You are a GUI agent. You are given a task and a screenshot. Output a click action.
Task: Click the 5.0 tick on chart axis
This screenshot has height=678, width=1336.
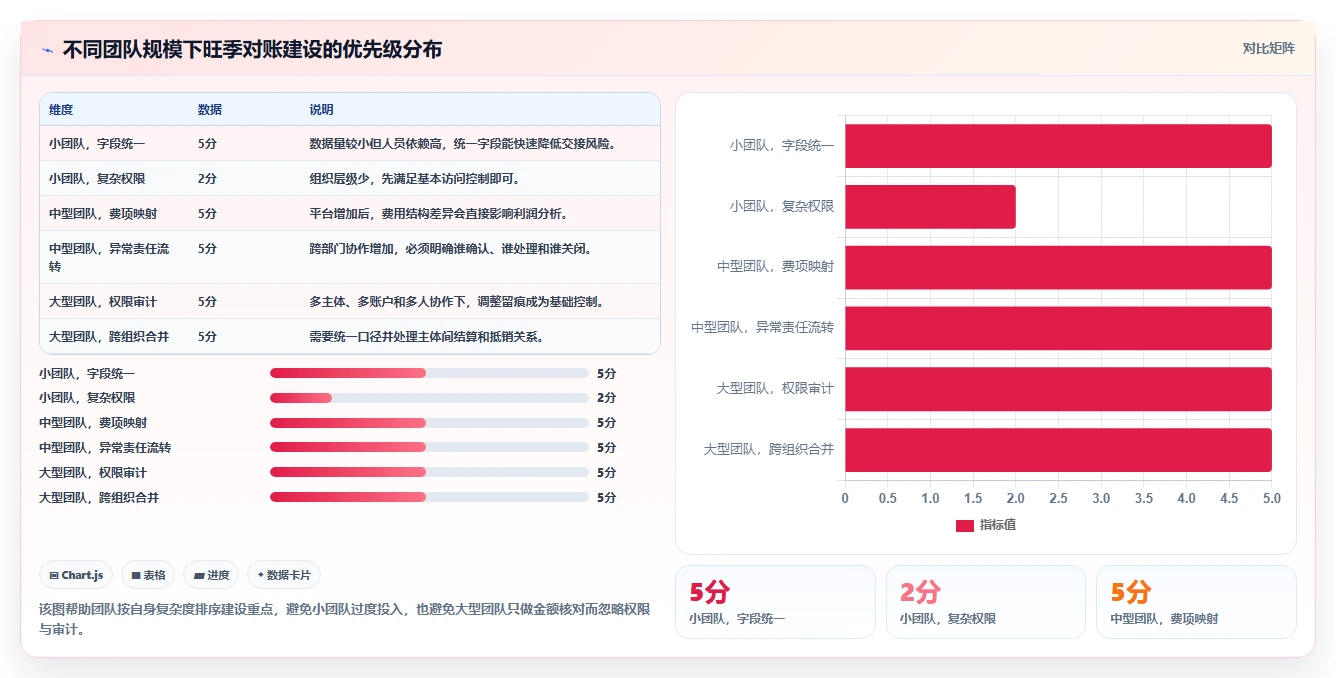(x=1271, y=498)
